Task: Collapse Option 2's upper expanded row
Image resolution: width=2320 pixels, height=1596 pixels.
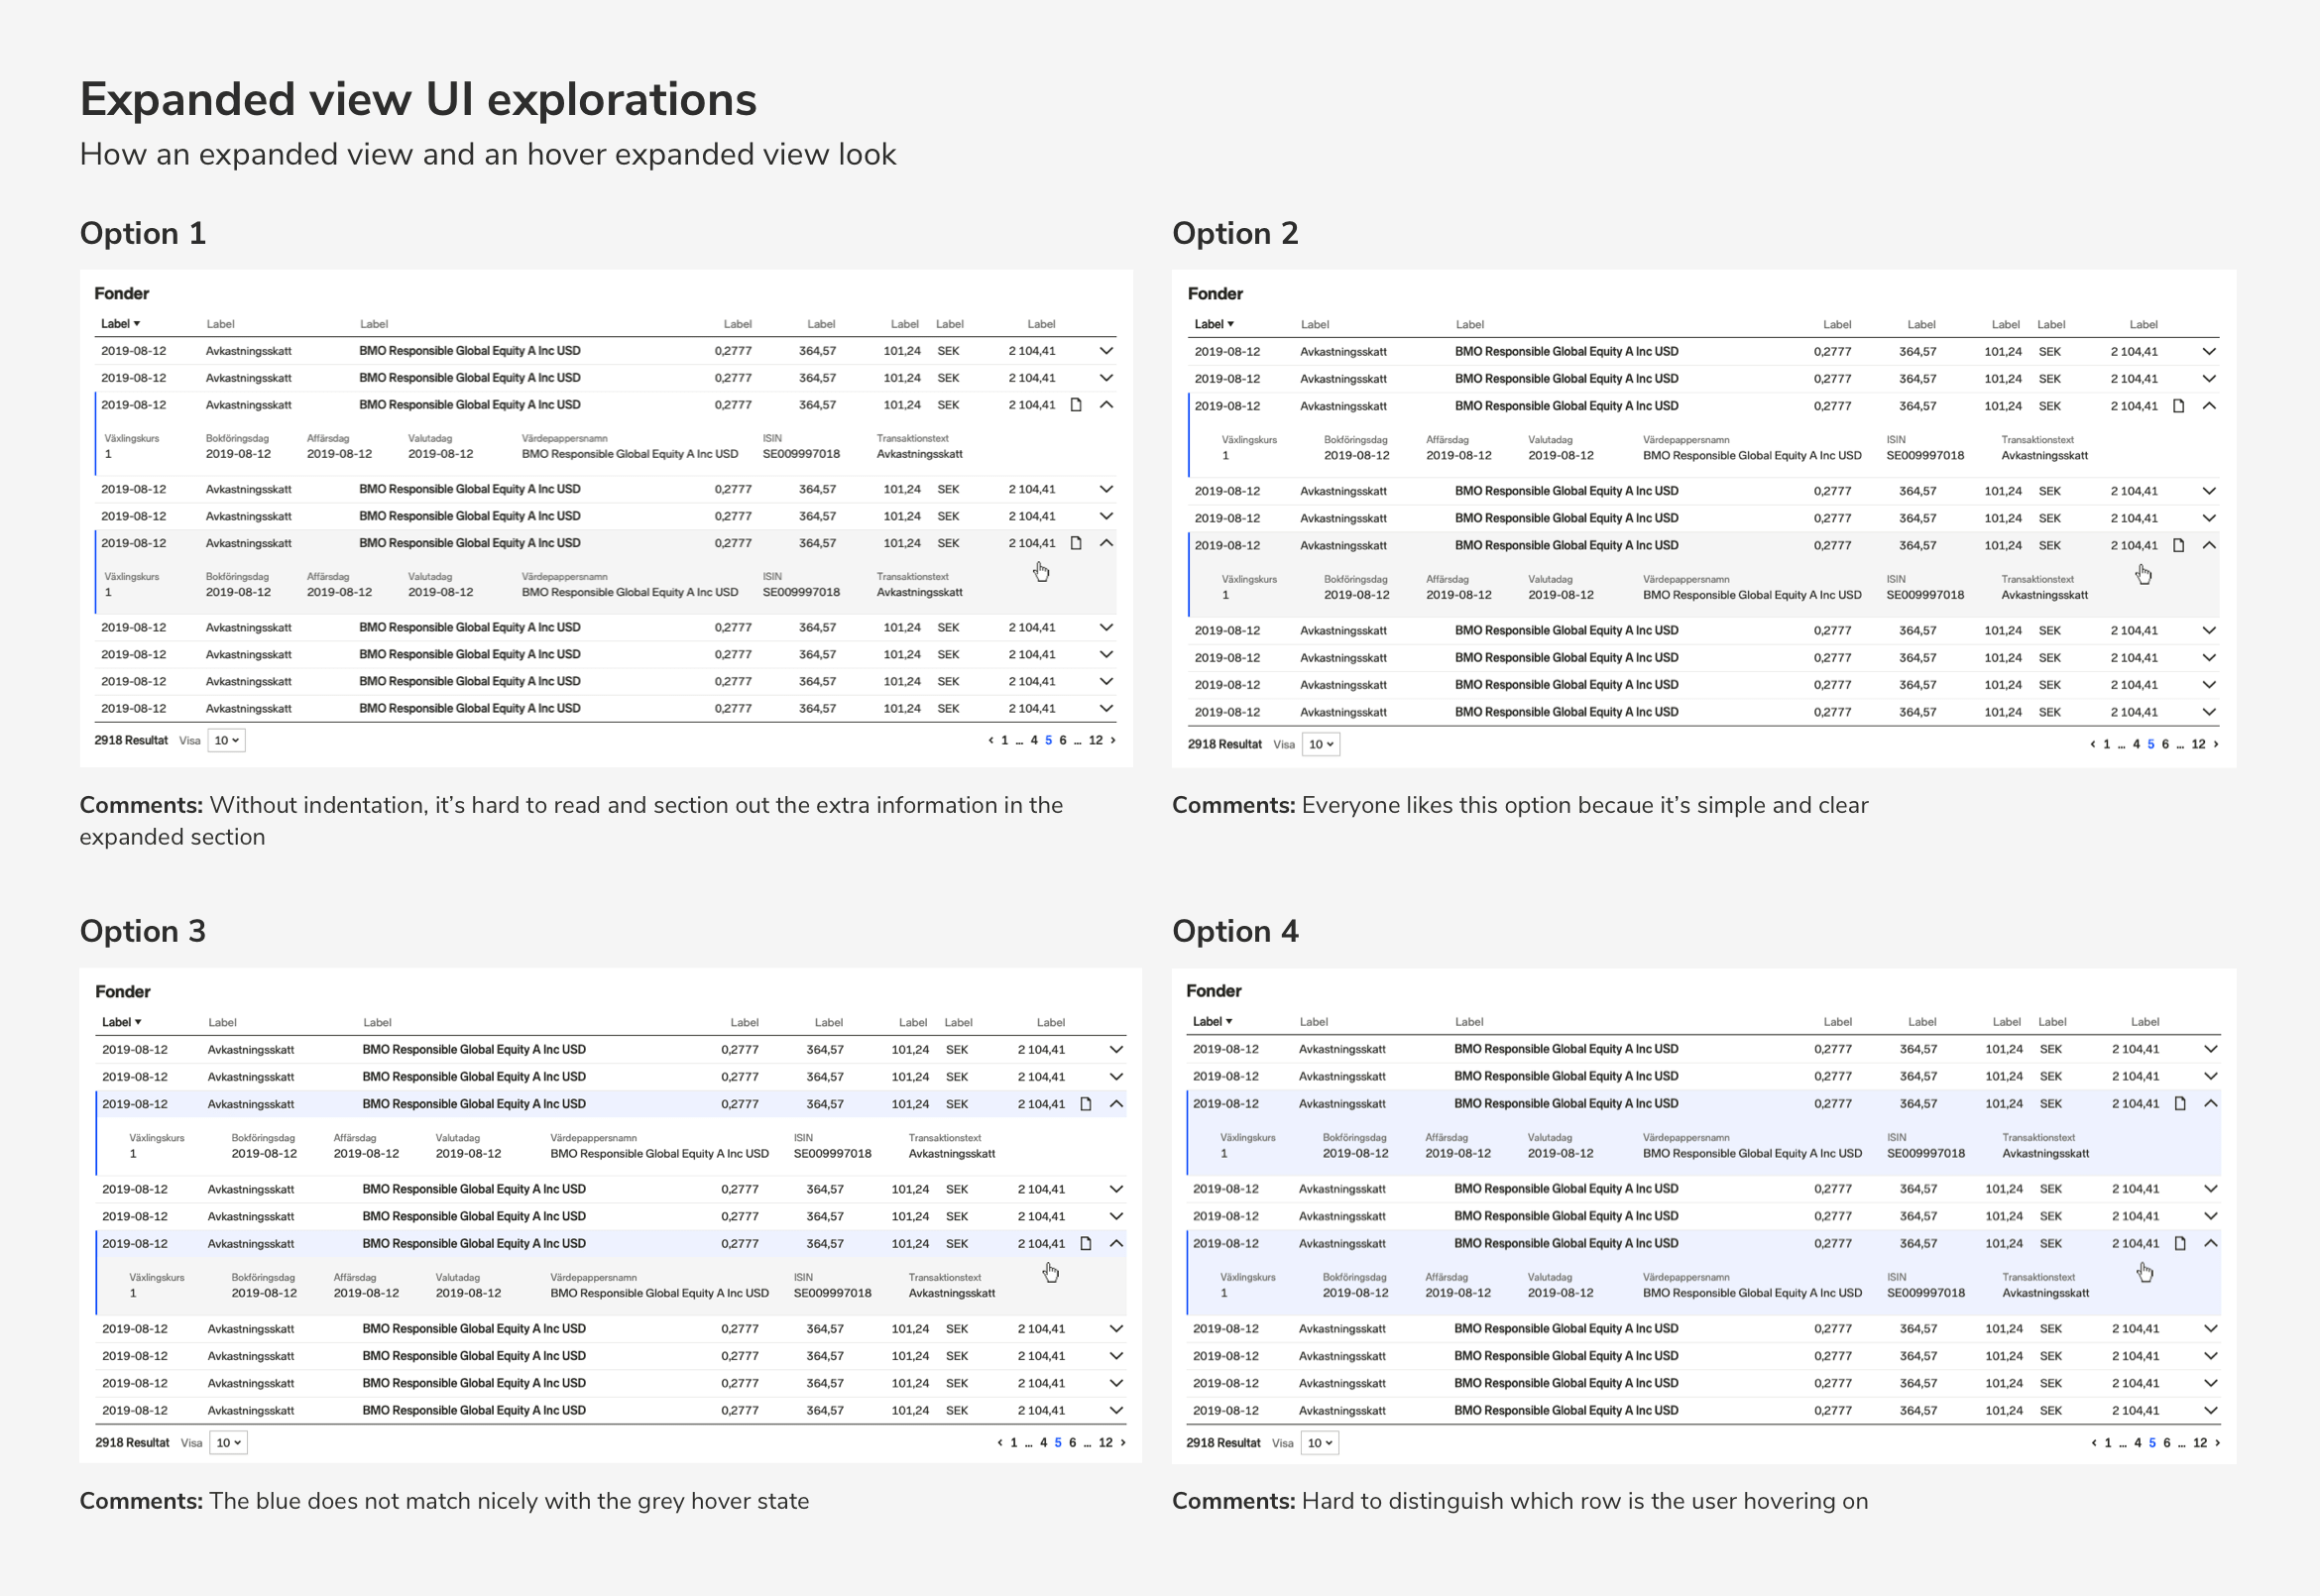Action: coord(2210,406)
